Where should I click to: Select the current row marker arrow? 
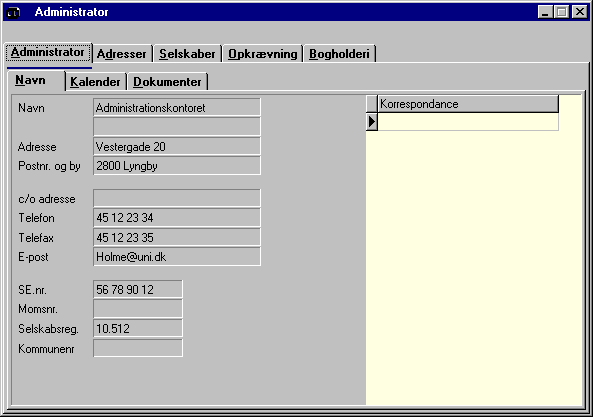click(x=372, y=122)
